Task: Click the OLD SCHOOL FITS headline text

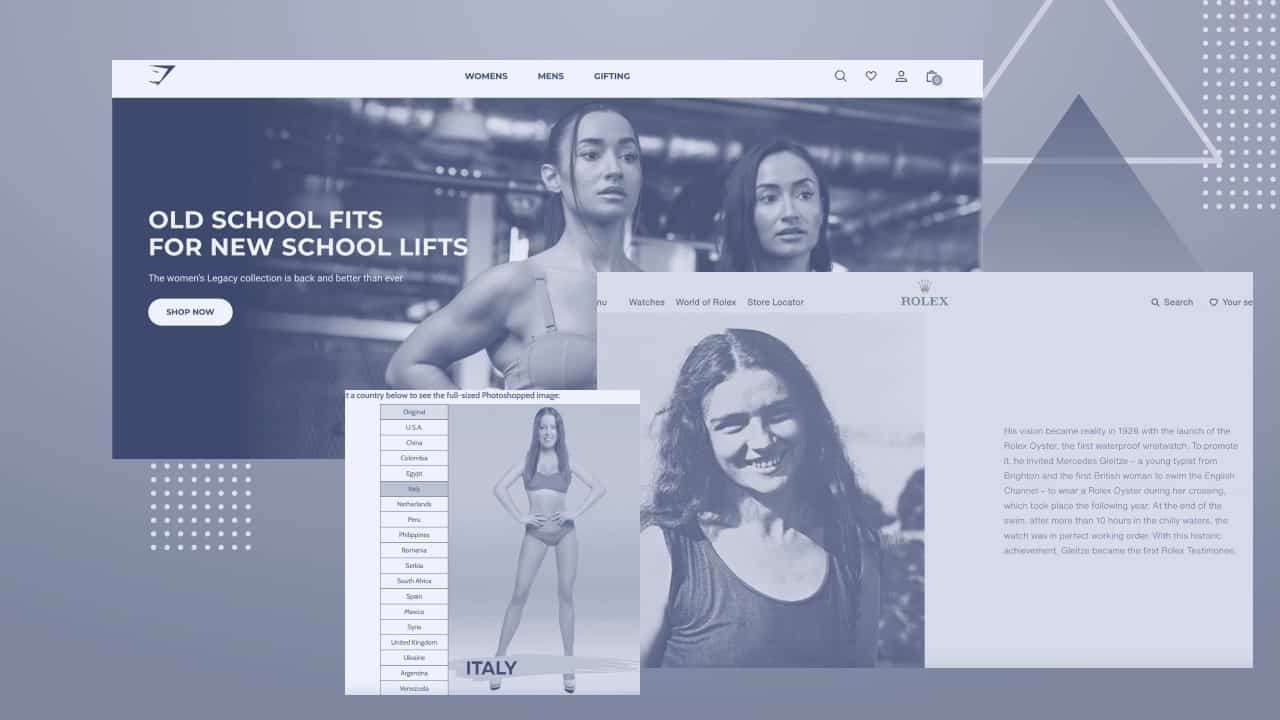Action: click(308, 233)
